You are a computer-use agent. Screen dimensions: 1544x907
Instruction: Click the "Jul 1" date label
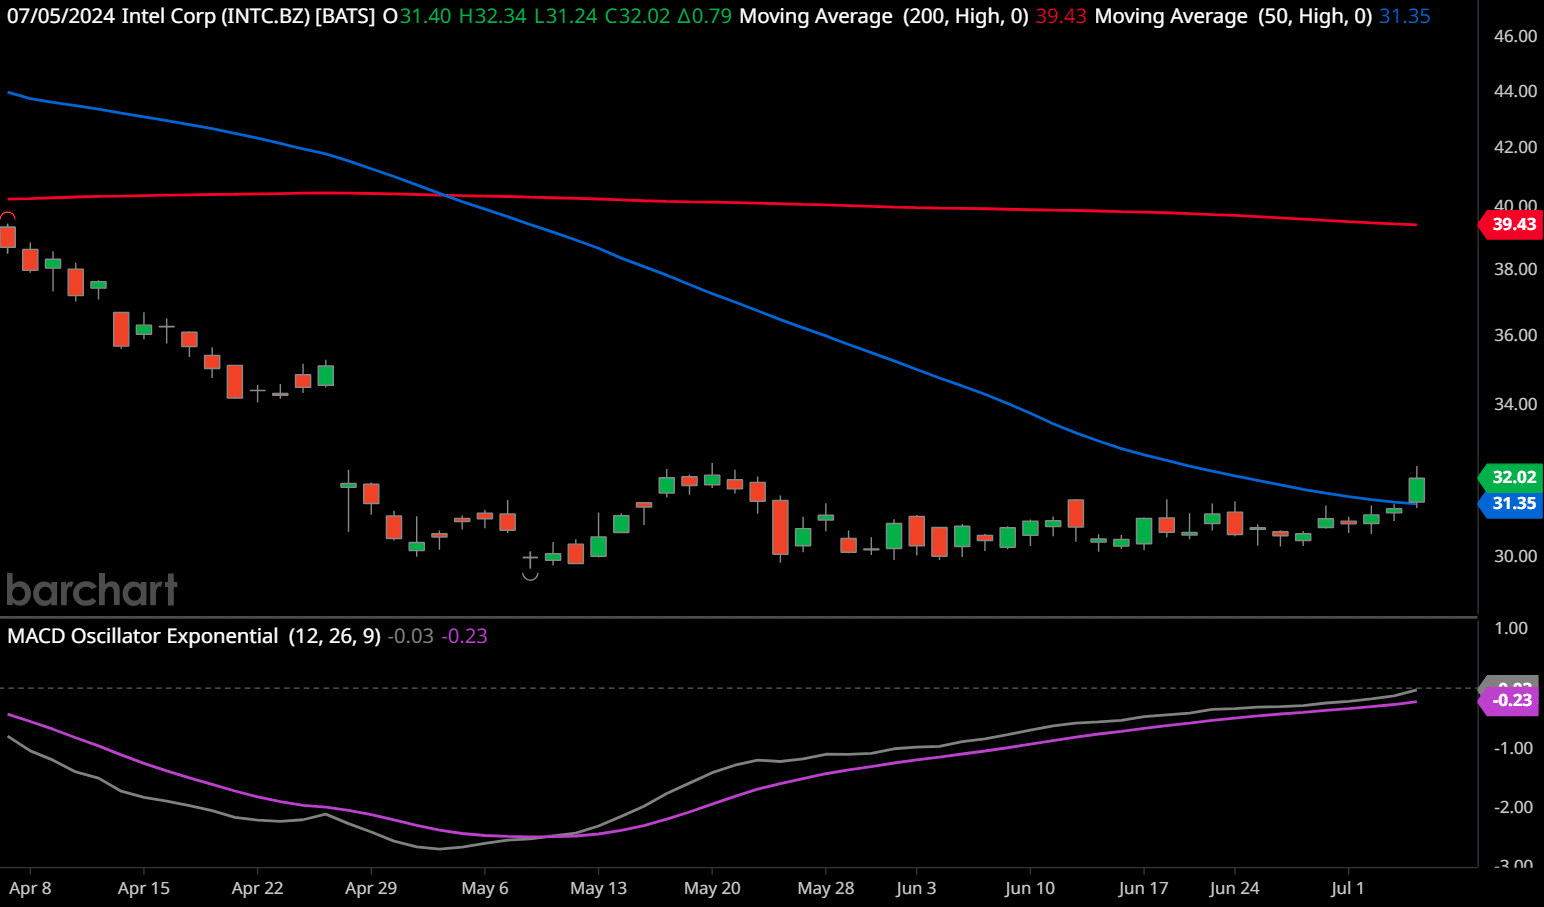tap(1348, 888)
